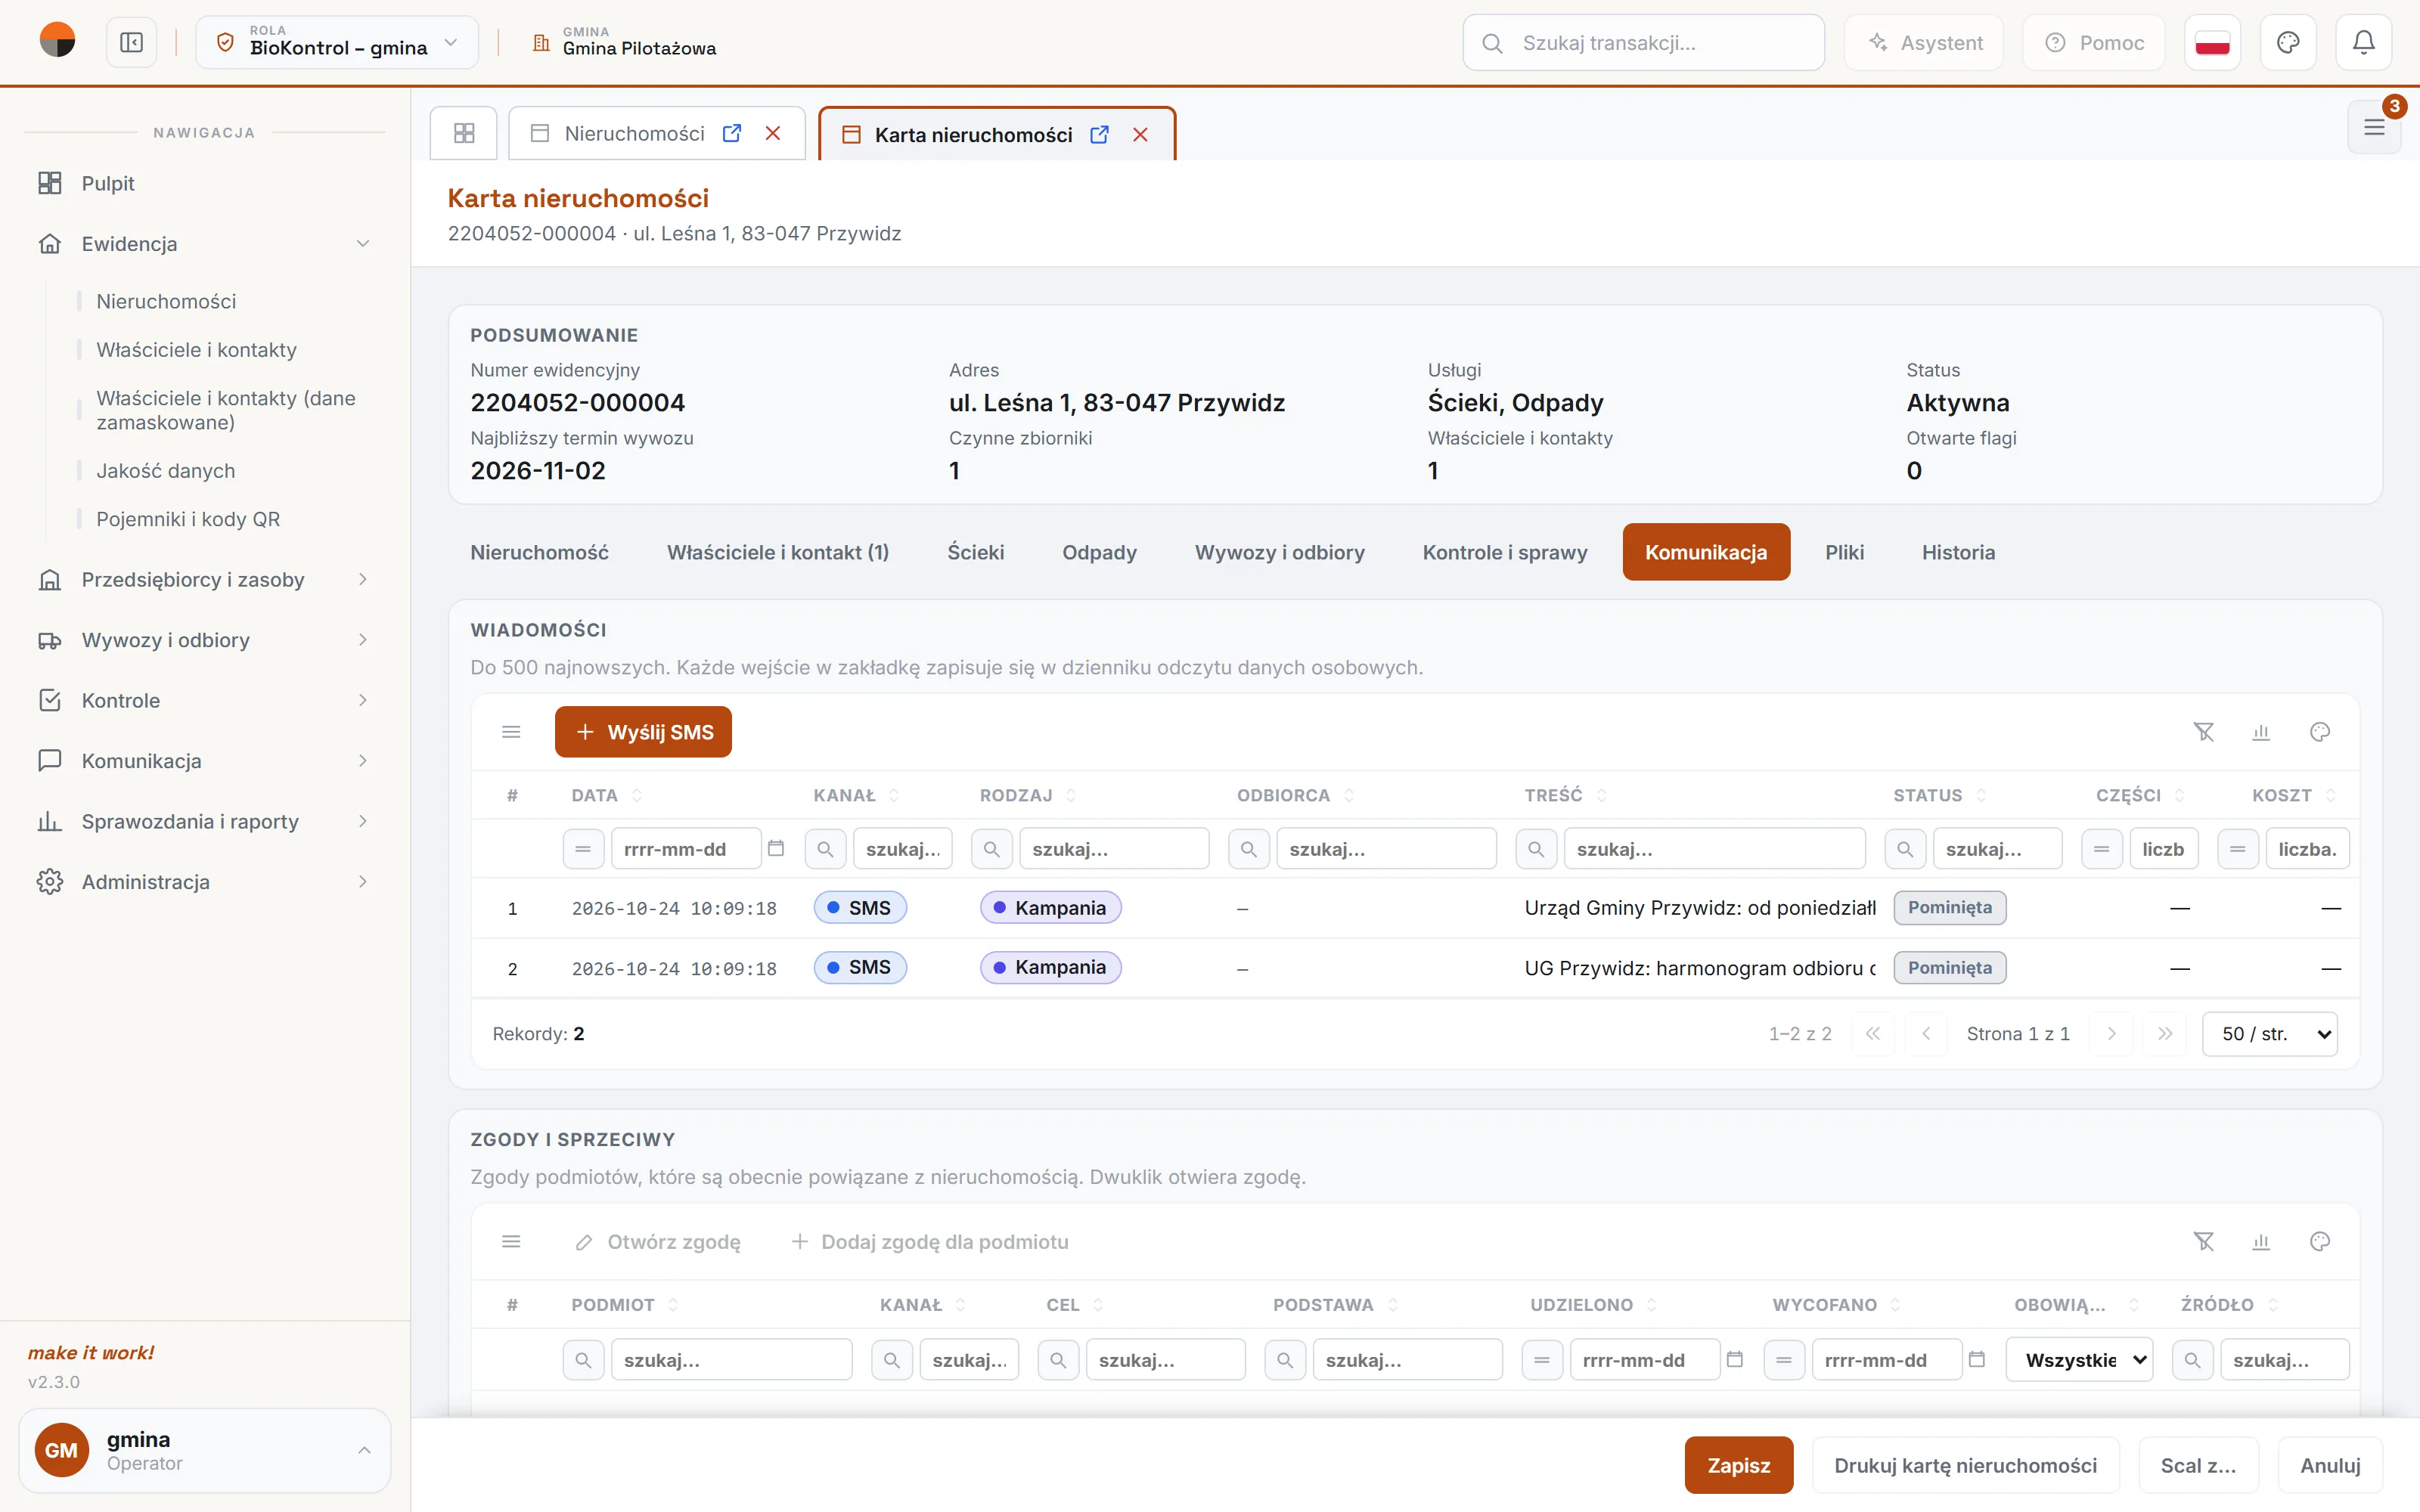
Task: Click the Anuluj button
Action: pos(2329,1465)
